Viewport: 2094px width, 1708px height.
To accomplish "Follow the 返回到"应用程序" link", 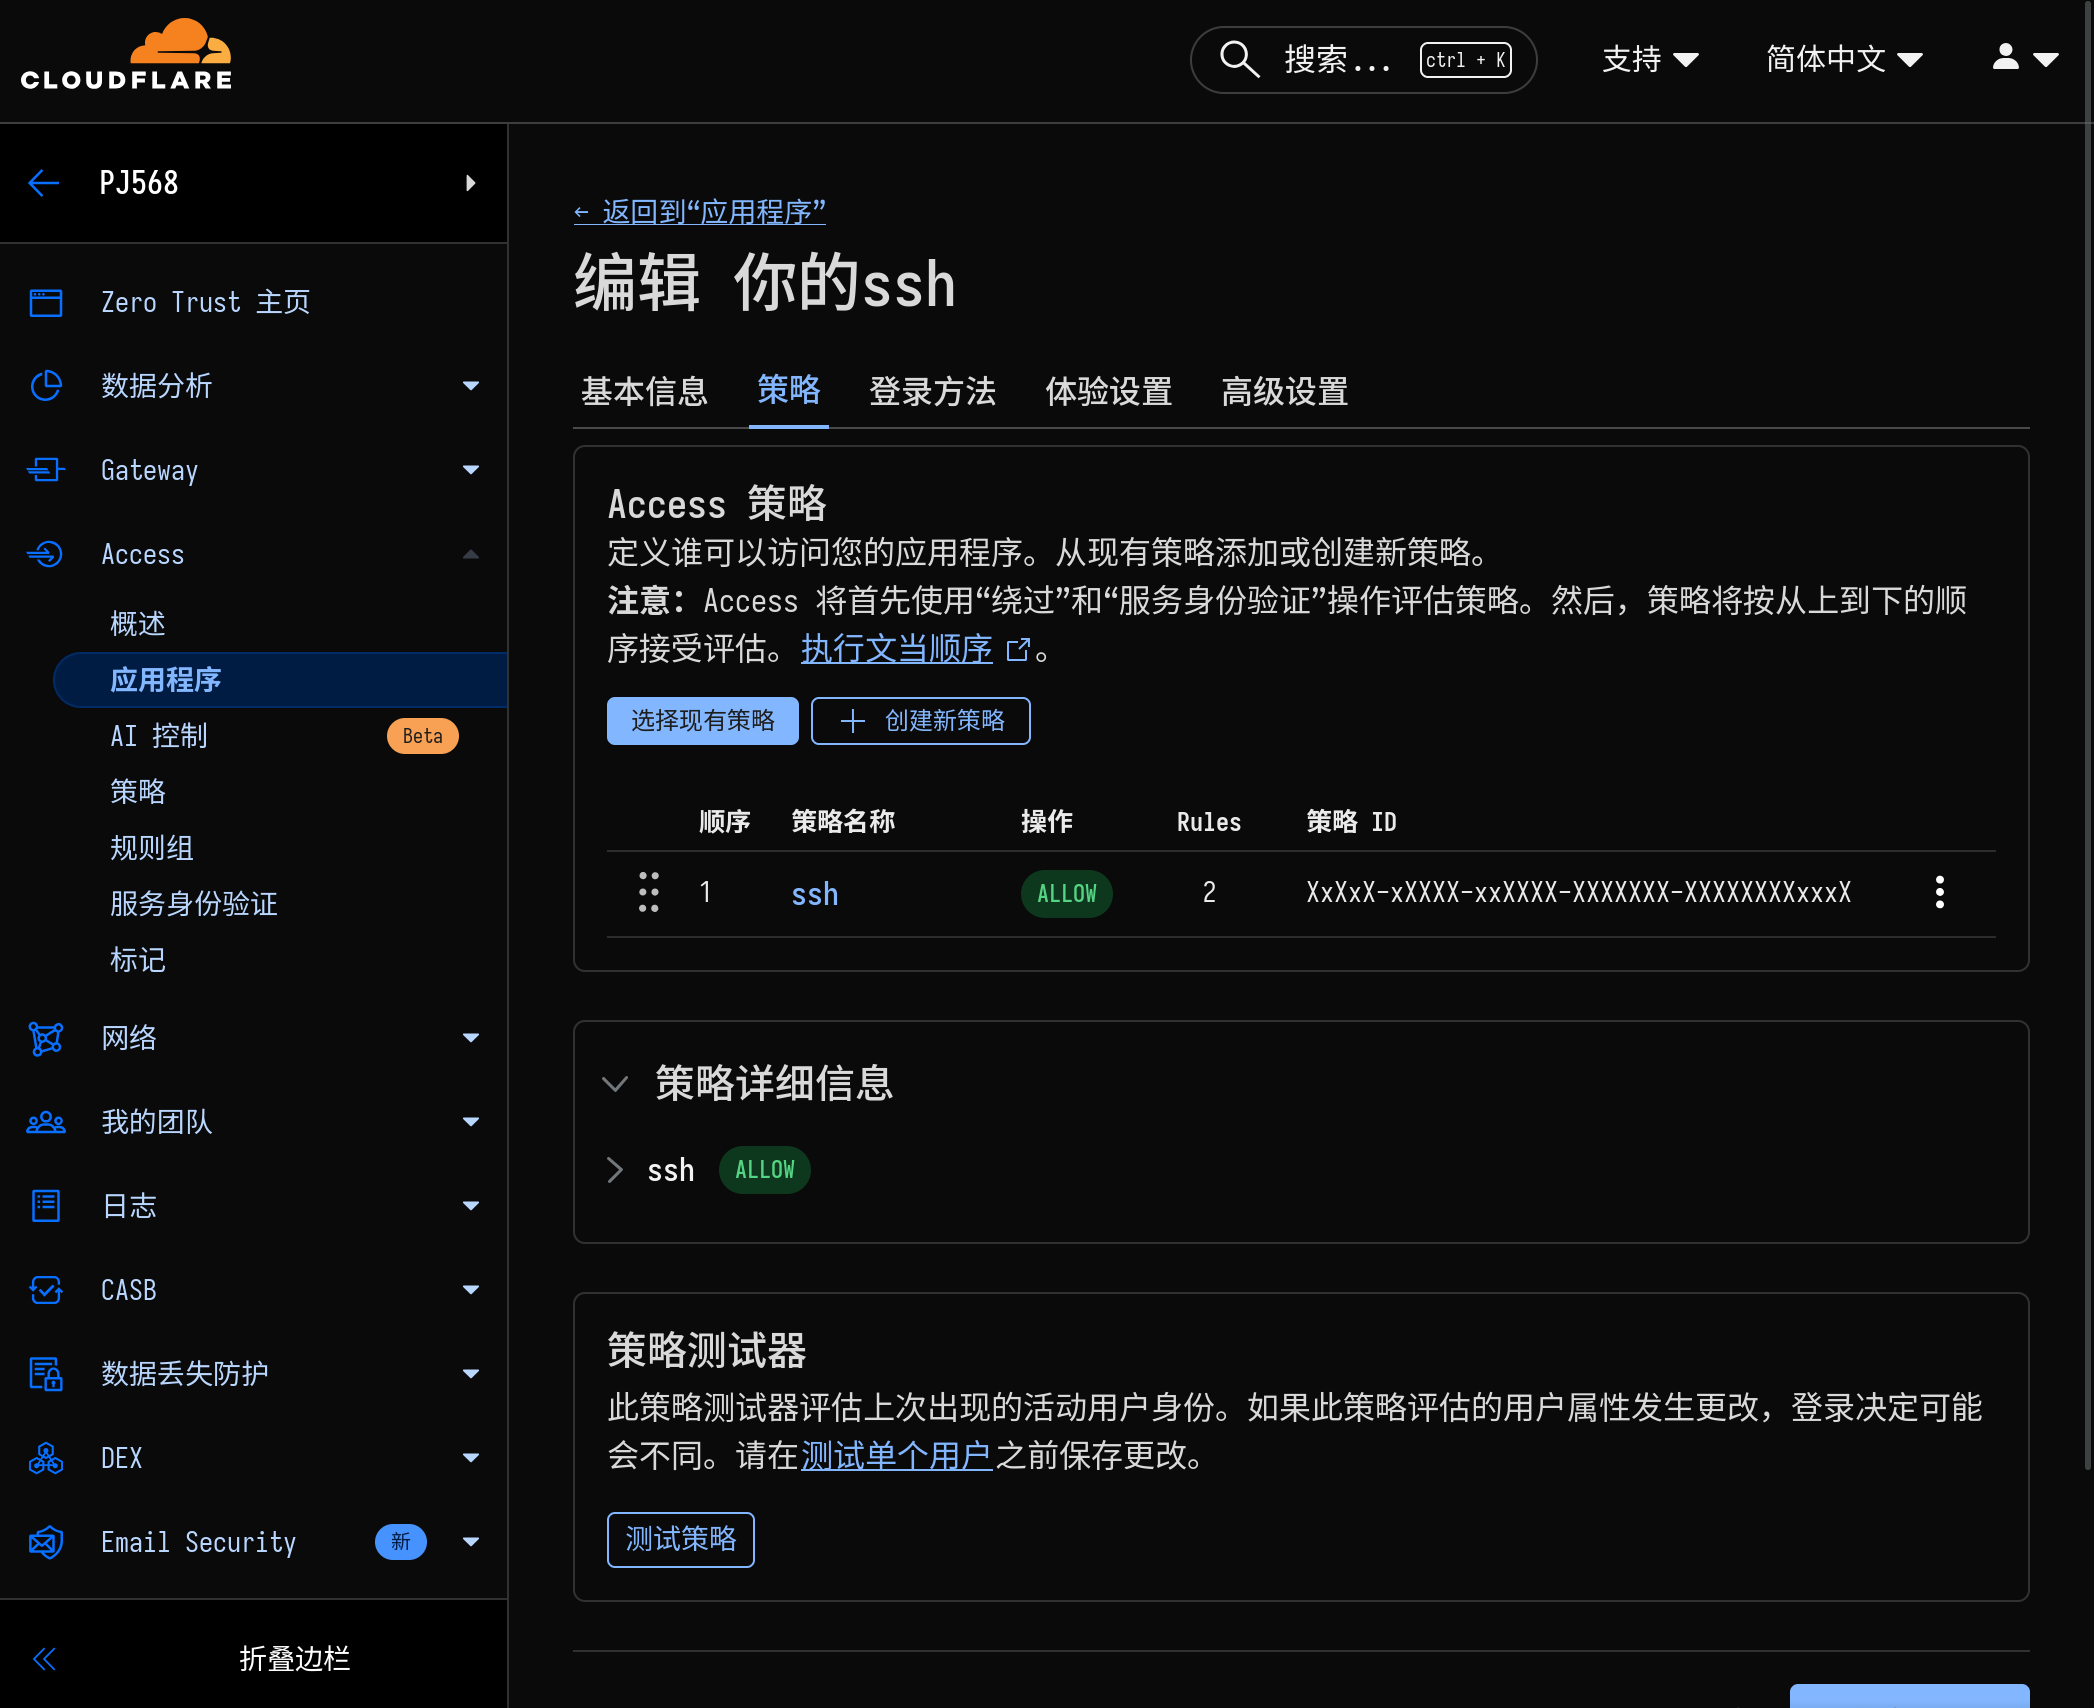I will pyautogui.click(x=699, y=212).
